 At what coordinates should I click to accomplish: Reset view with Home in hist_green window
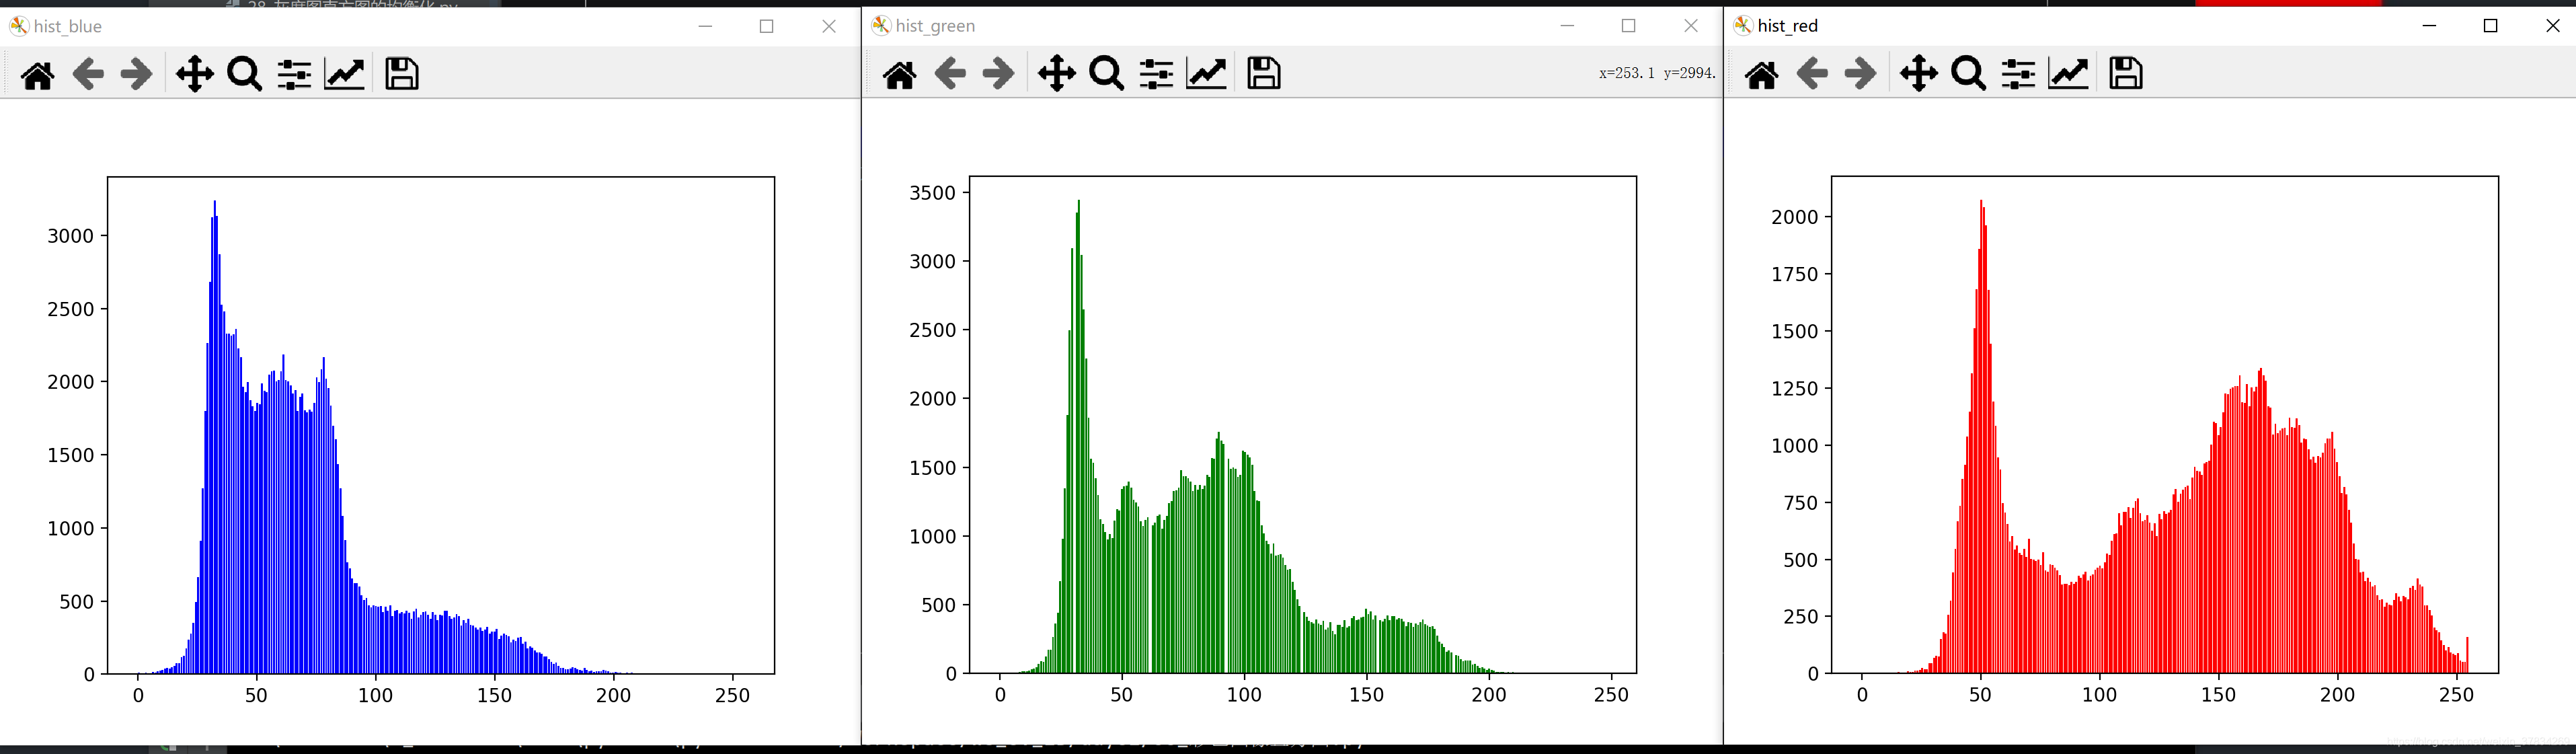(x=899, y=74)
